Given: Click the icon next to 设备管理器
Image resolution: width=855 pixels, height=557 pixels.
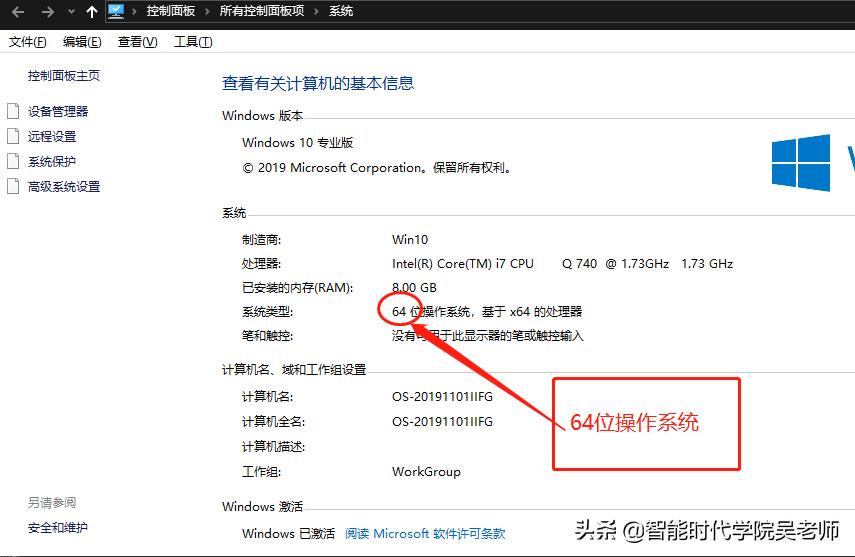Looking at the screenshot, I should (x=13, y=111).
